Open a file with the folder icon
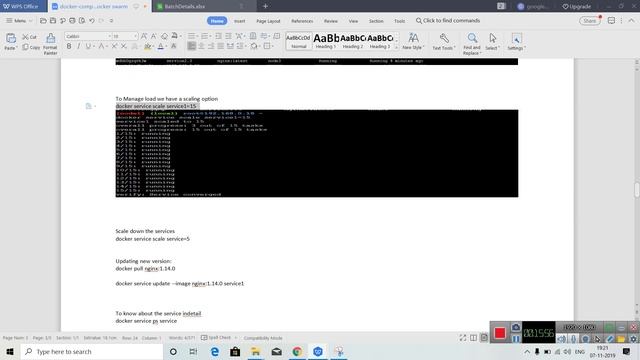The image size is (640, 360). point(43,20)
